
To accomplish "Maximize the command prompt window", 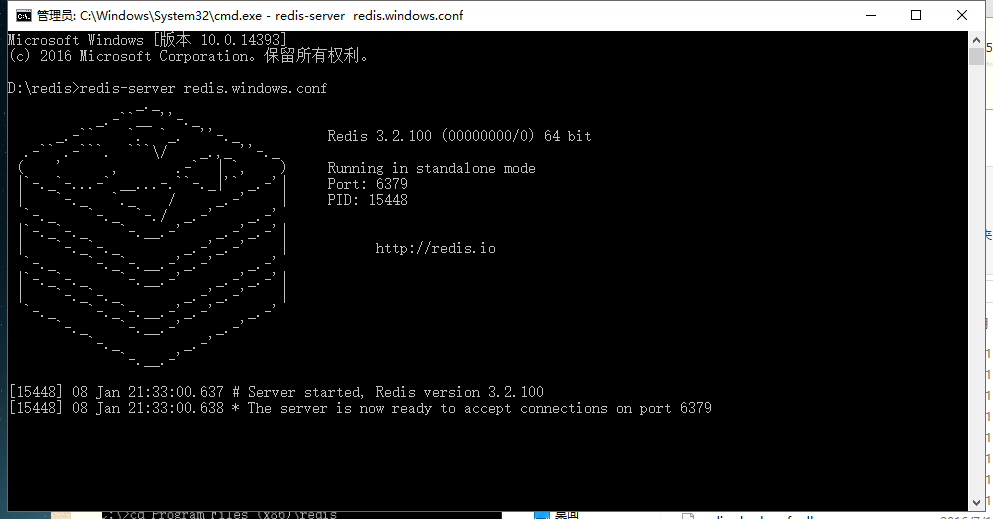I will (x=916, y=15).
